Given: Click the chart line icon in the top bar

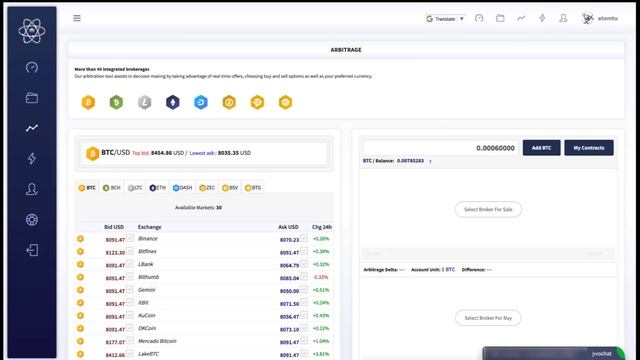Looking at the screenshot, I should click(521, 18).
